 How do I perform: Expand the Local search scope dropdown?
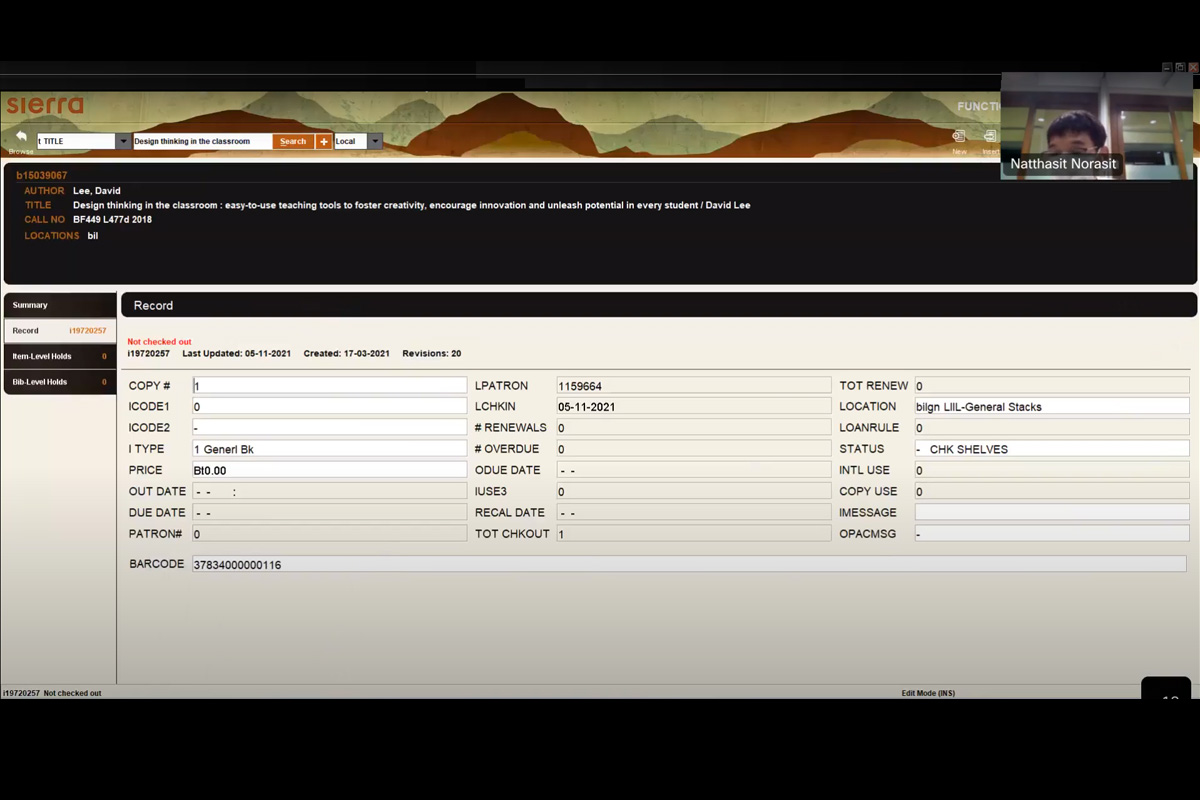(375, 142)
